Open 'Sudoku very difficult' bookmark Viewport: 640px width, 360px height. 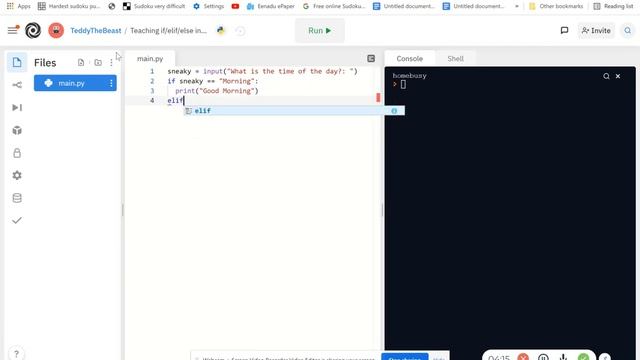click(x=154, y=6)
